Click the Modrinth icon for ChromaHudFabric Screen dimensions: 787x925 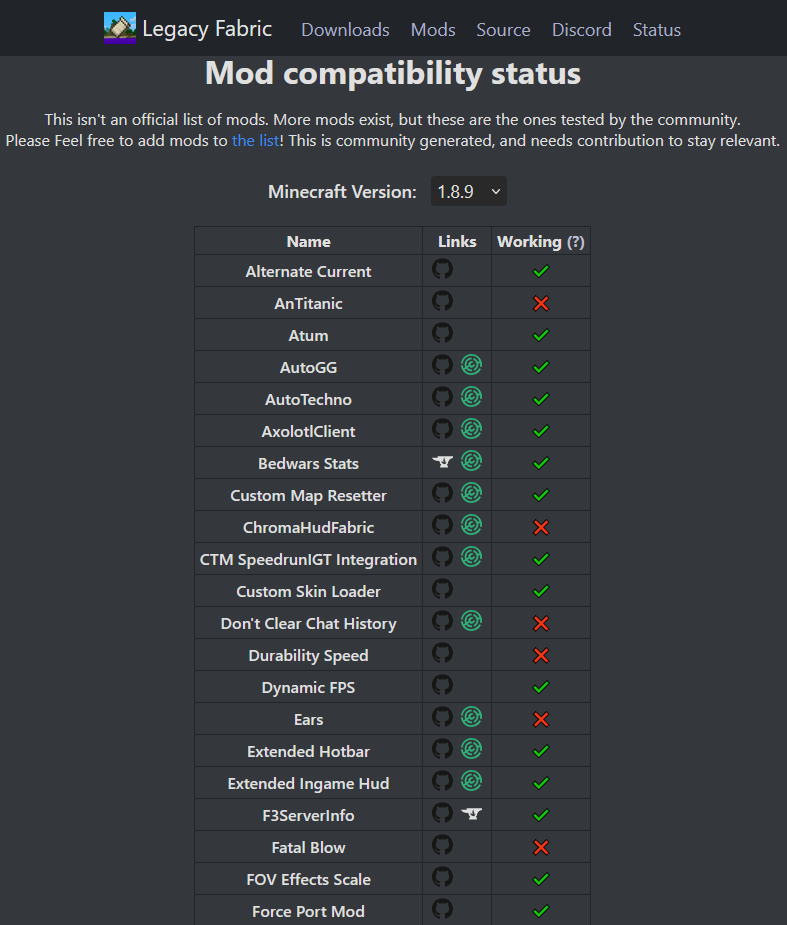[471, 525]
